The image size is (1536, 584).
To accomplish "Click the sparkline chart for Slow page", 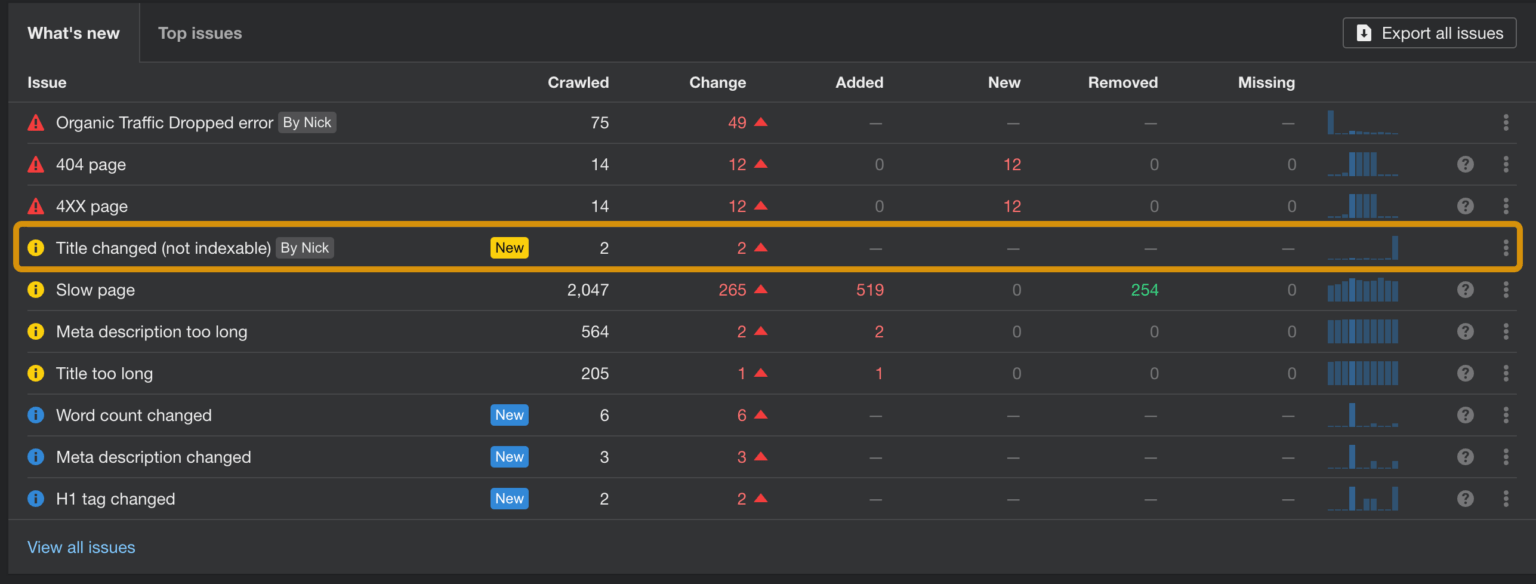I will click(1363, 289).
